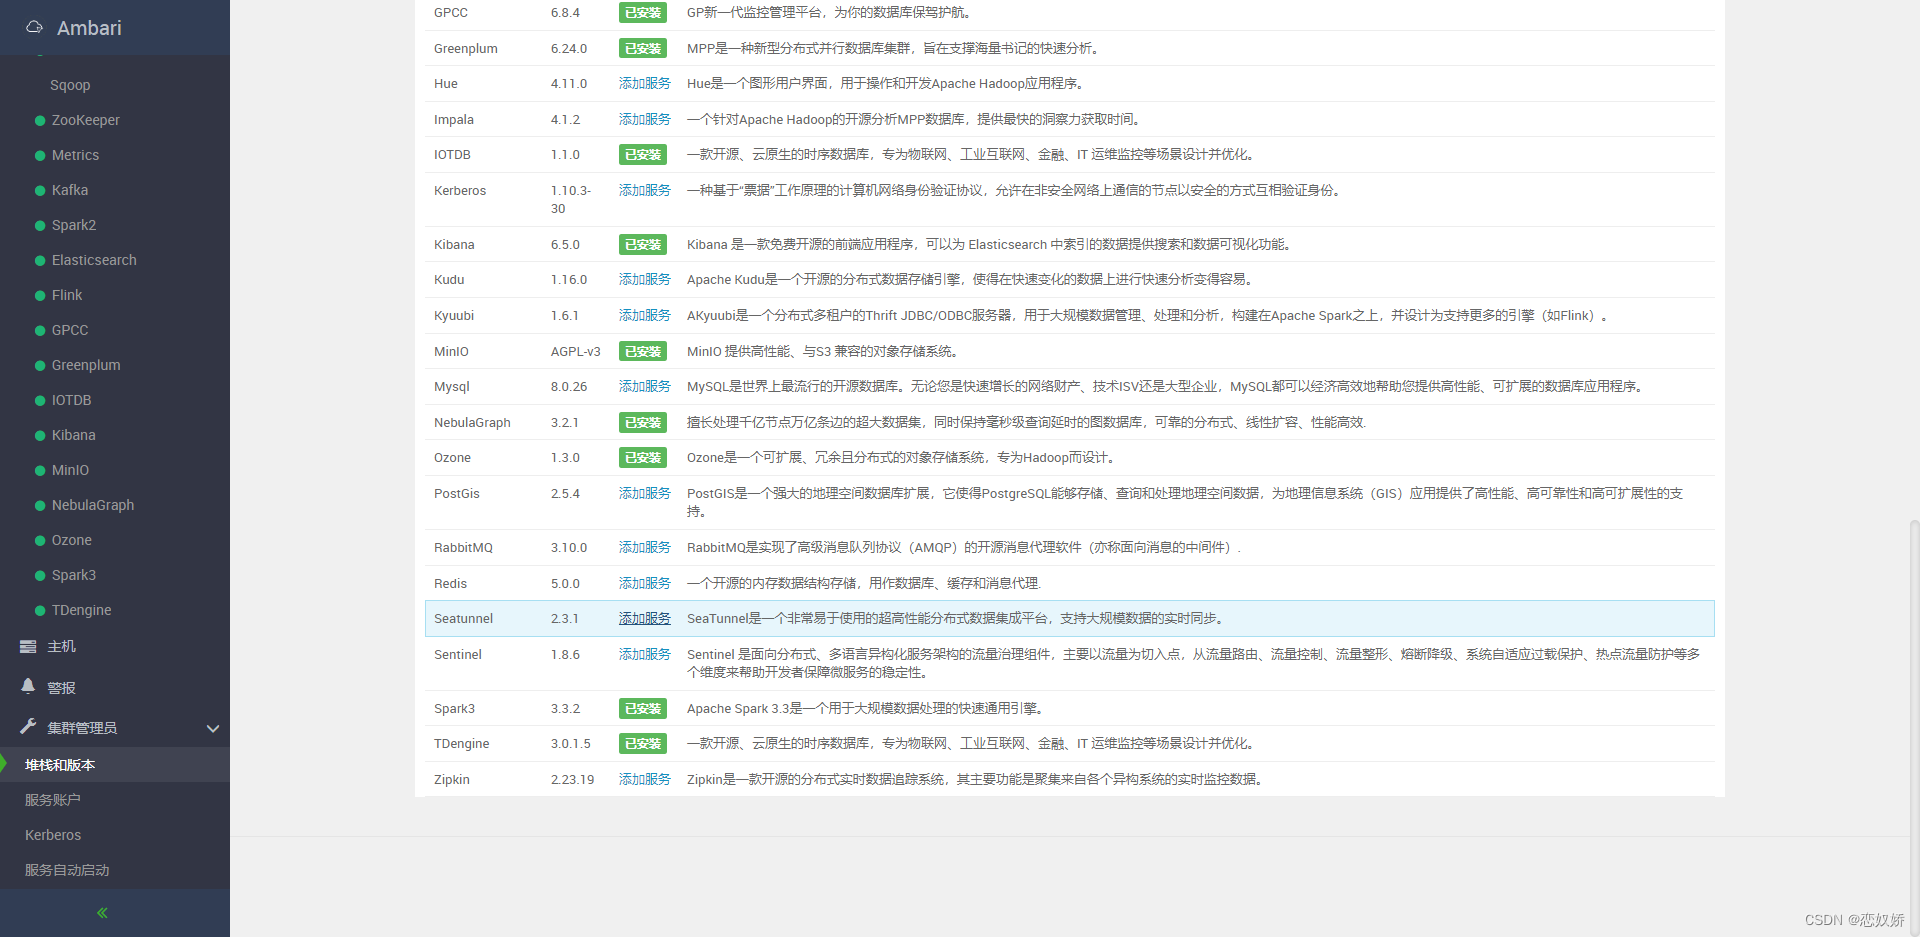Click 添加服务 link for Zipkin
This screenshot has width=1920, height=937.
click(645, 780)
